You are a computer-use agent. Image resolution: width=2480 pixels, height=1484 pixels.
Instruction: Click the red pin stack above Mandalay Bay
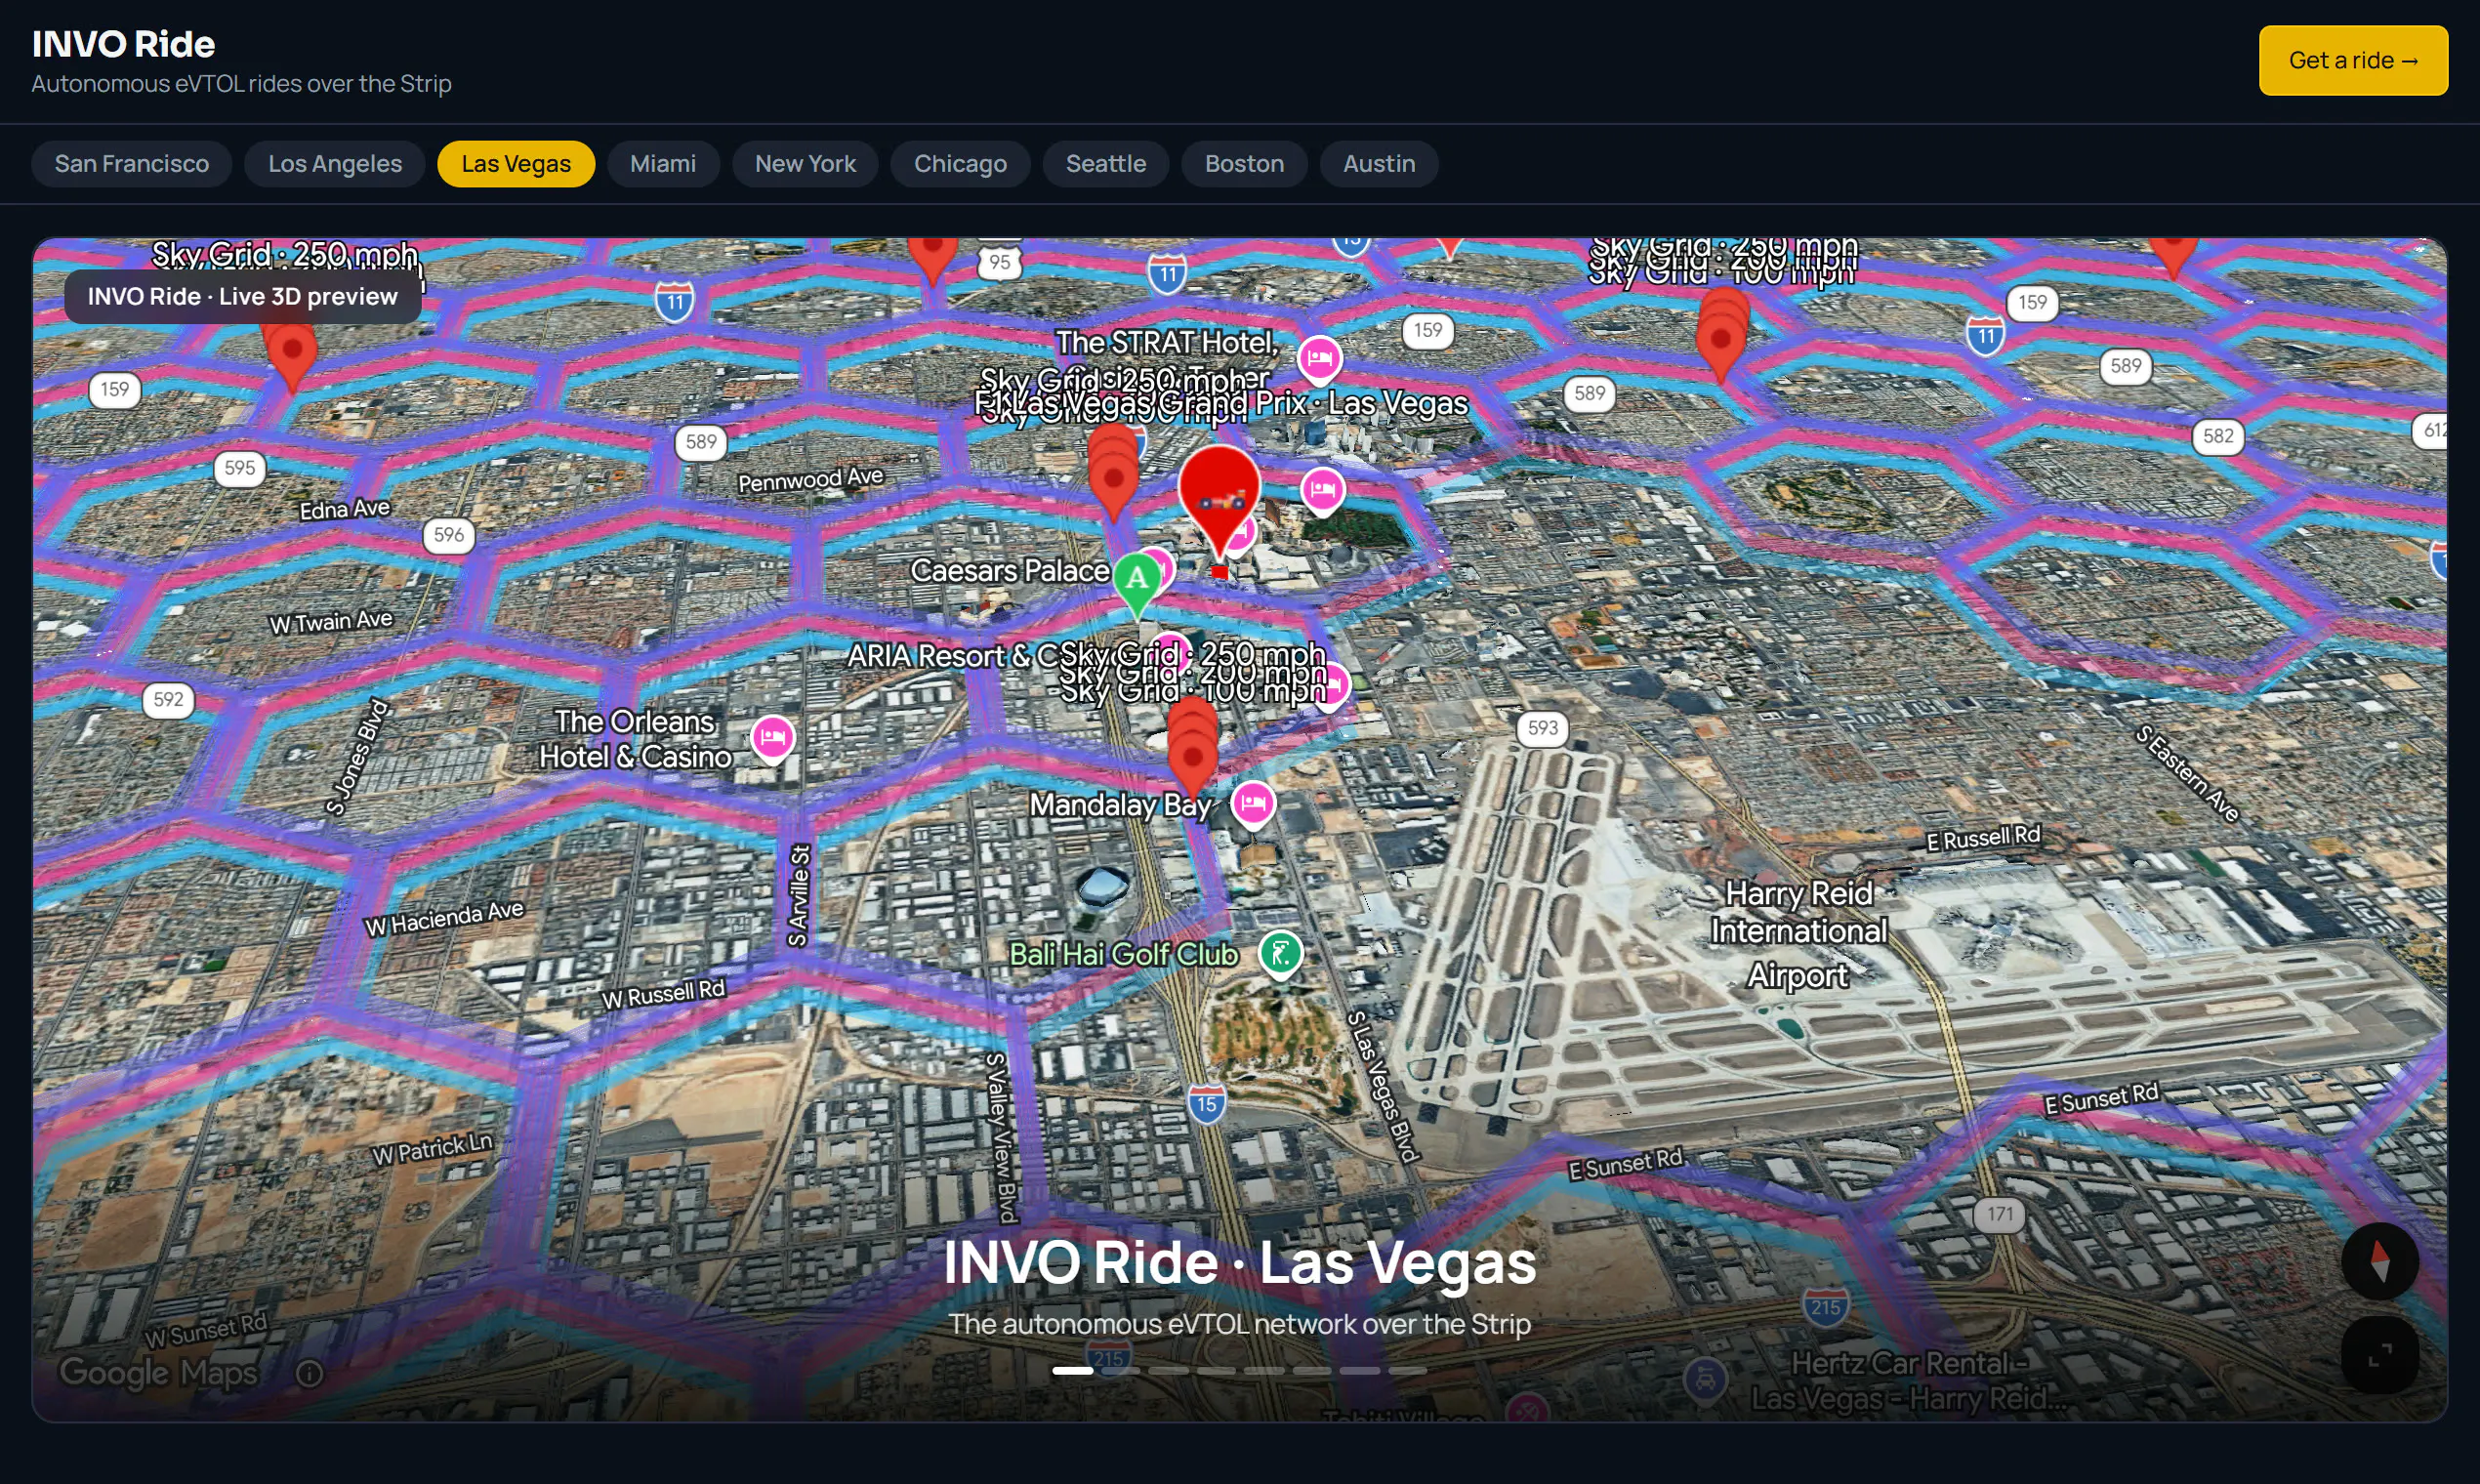coord(1192,750)
